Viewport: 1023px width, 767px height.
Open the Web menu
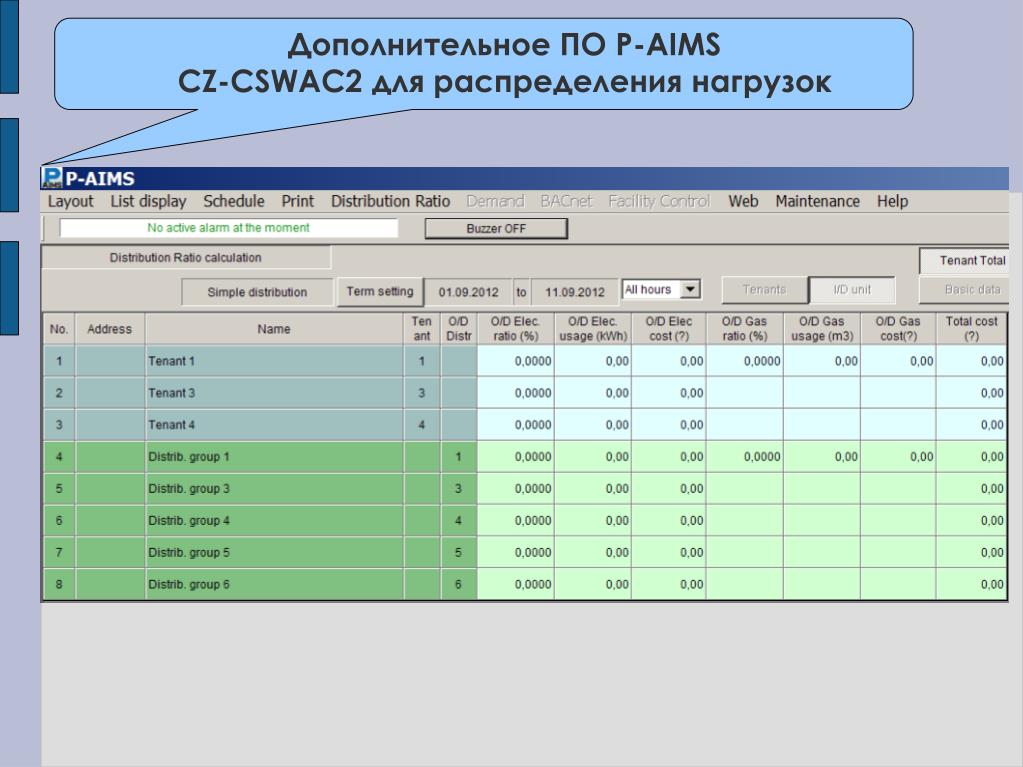click(x=743, y=202)
